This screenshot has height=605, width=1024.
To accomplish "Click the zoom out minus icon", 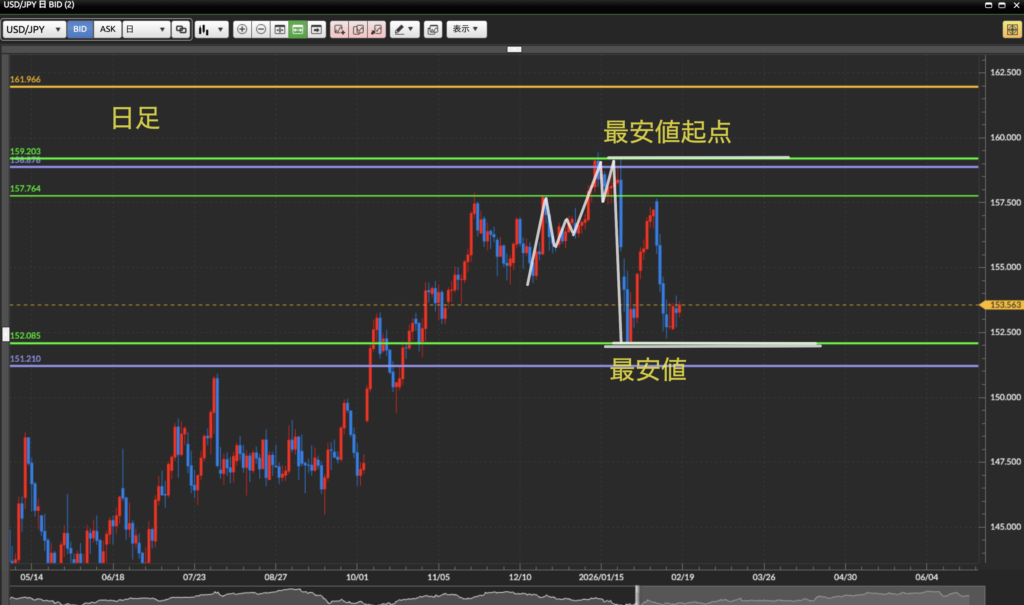I will pyautogui.click(x=261, y=30).
